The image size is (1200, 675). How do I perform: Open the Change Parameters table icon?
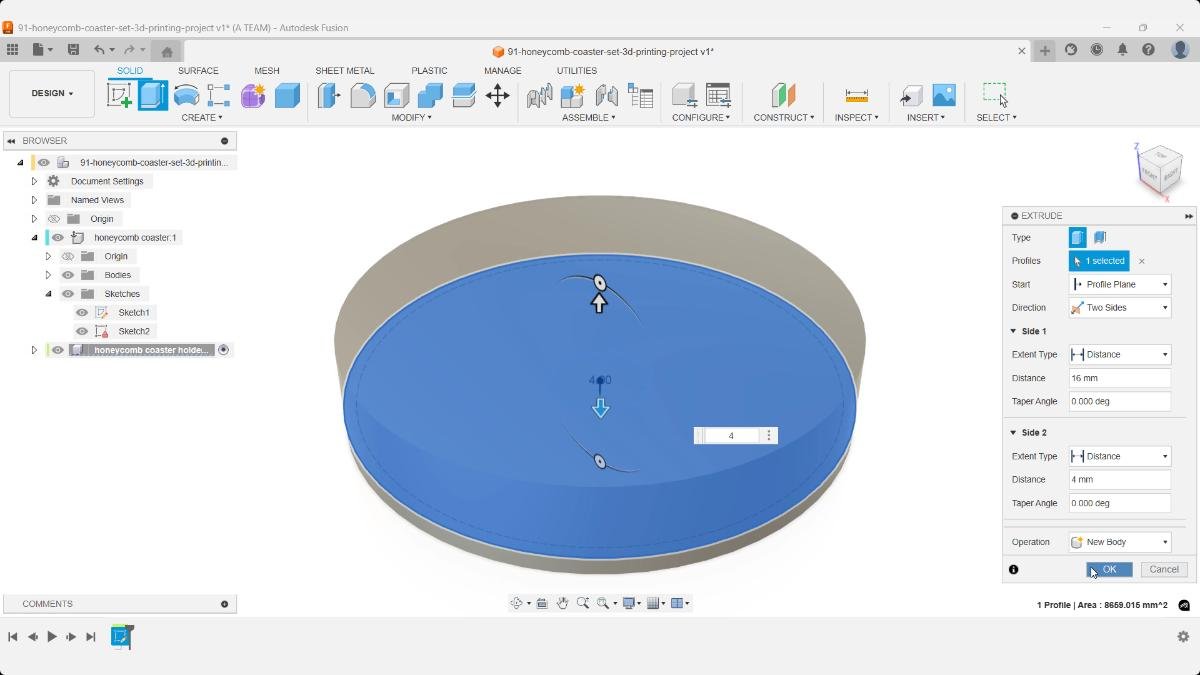tap(718, 95)
